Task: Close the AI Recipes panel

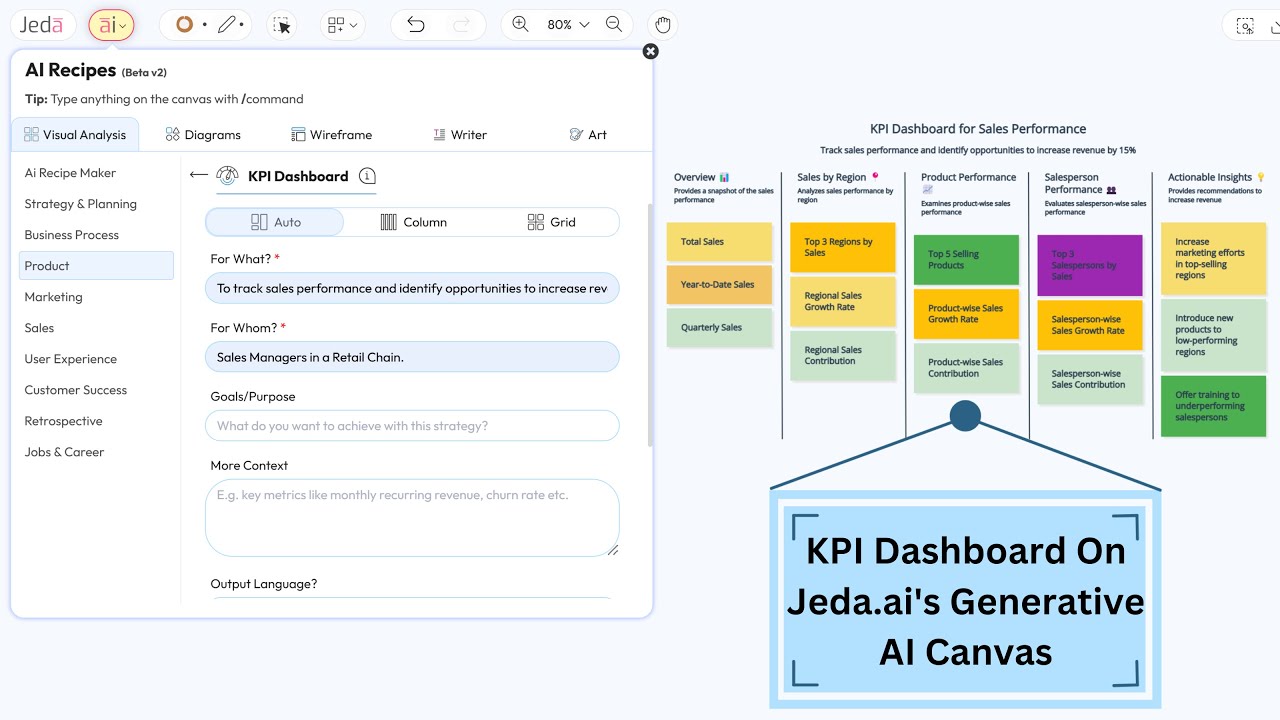Action: pyautogui.click(x=651, y=51)
